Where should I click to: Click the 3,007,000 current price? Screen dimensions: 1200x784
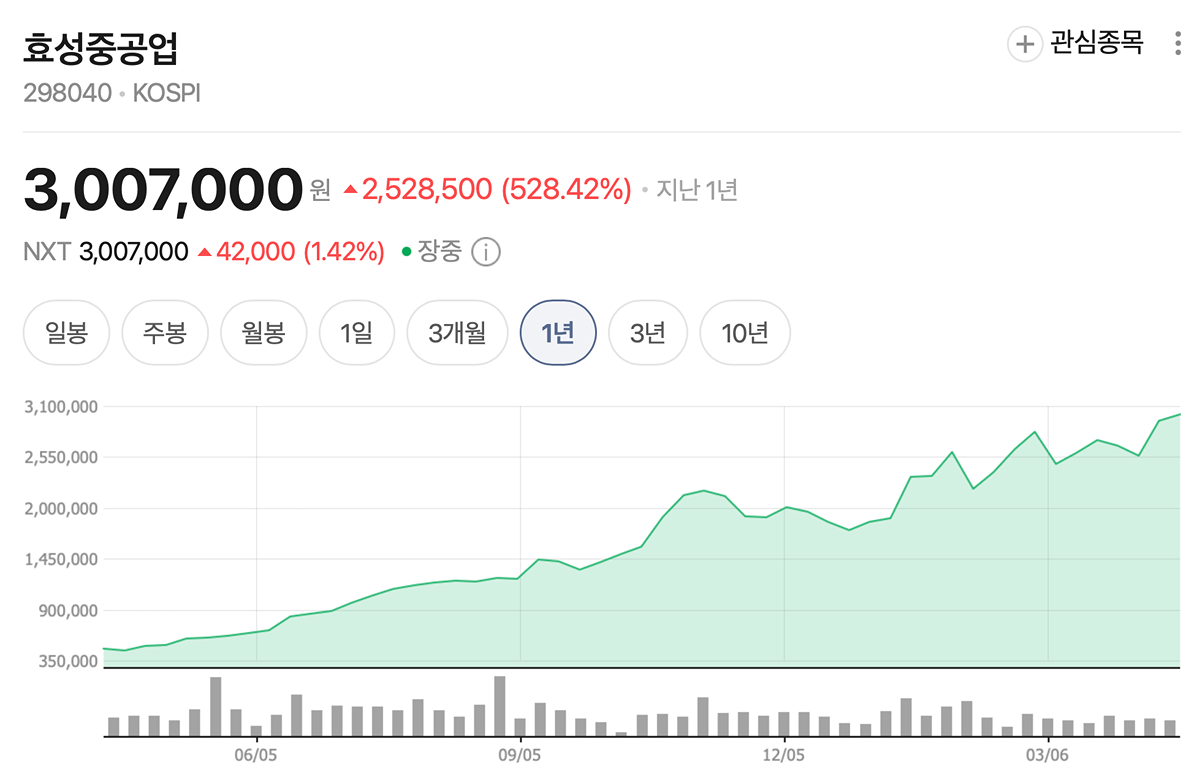point(163,190)
